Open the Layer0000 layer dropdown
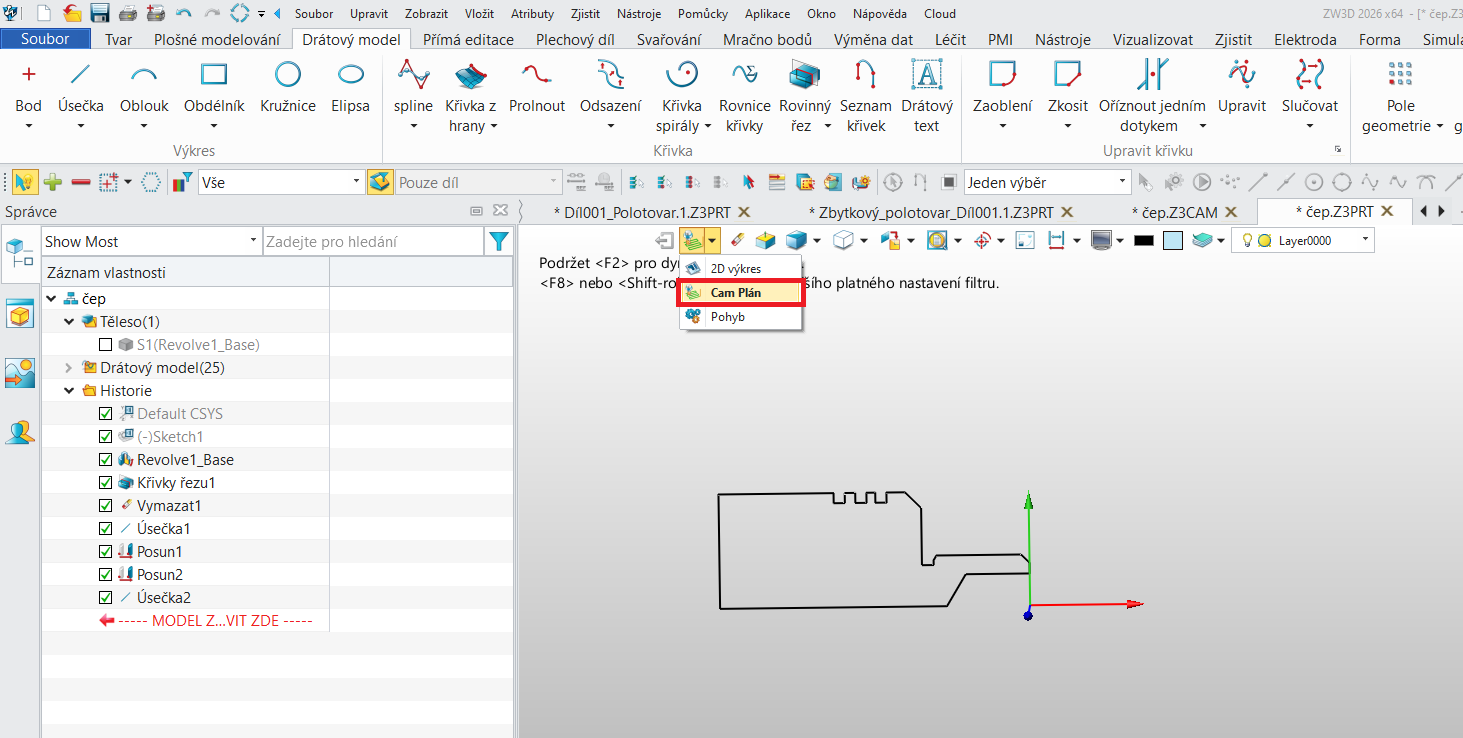 (x=1304, y=240)
